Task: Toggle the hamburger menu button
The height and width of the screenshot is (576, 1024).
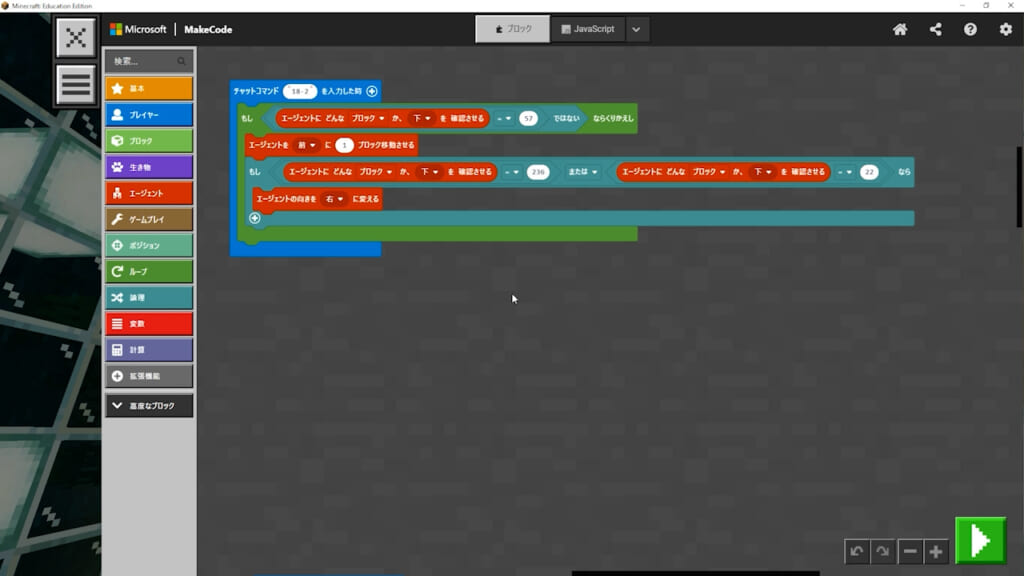Action: 76,84
